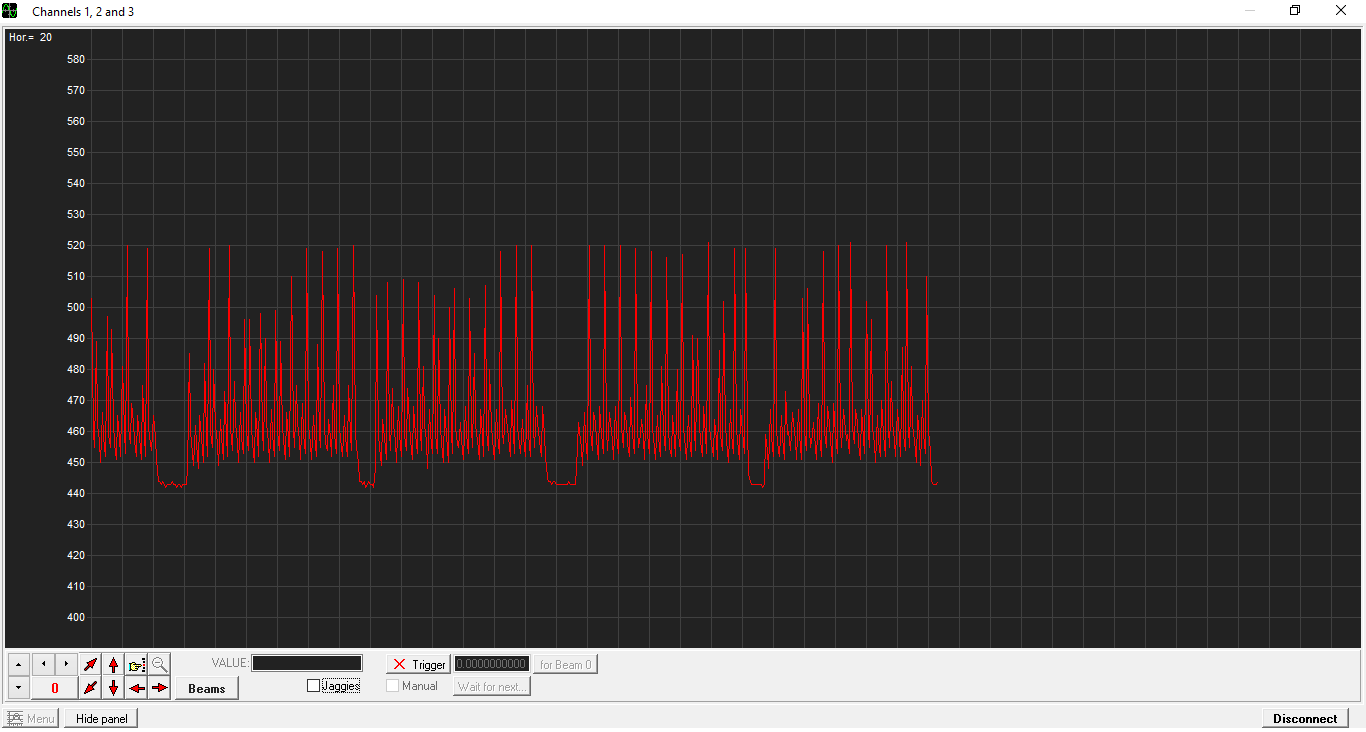Click the red 0 reset button
Image resolution: width=1366 pixels, height=732 pixels.
coord(55,688)
